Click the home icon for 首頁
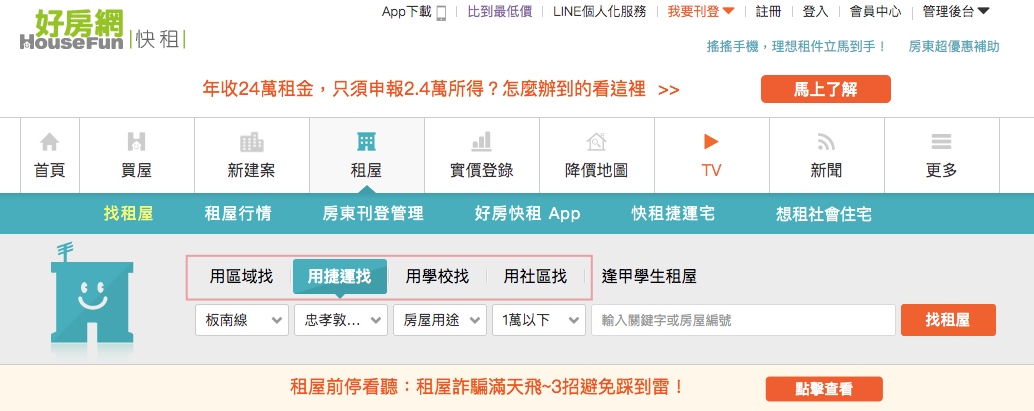This screenshot has width=1034, height=411. click(x=49, y=142)
